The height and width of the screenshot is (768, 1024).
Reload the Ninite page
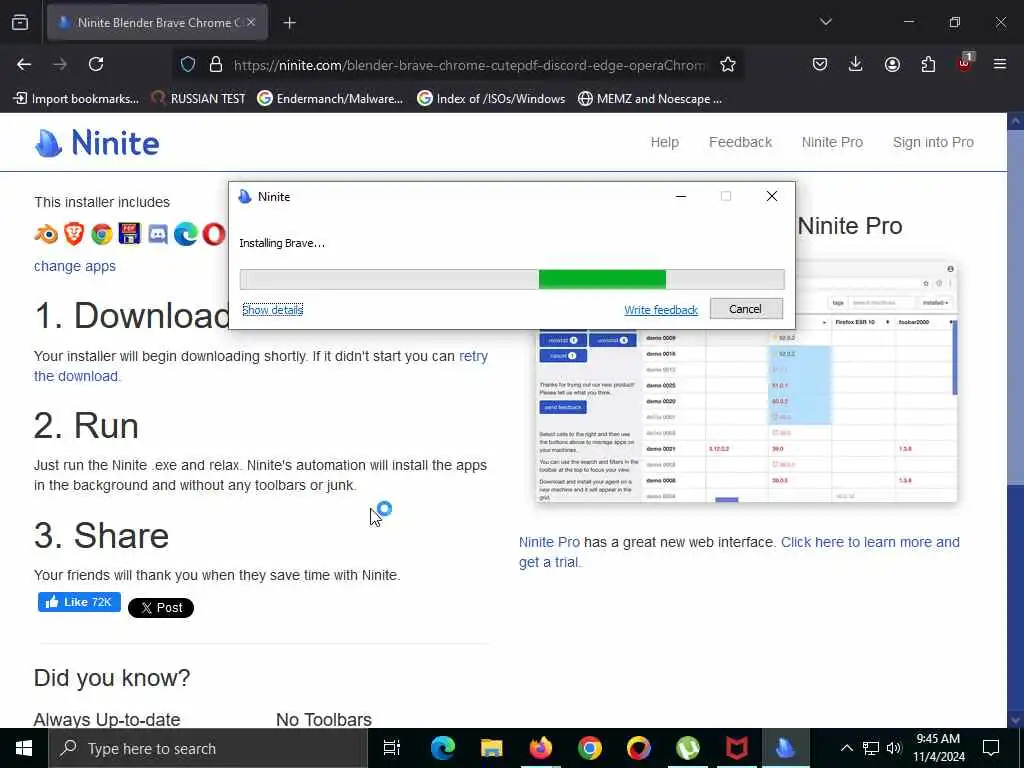point(96,64)
